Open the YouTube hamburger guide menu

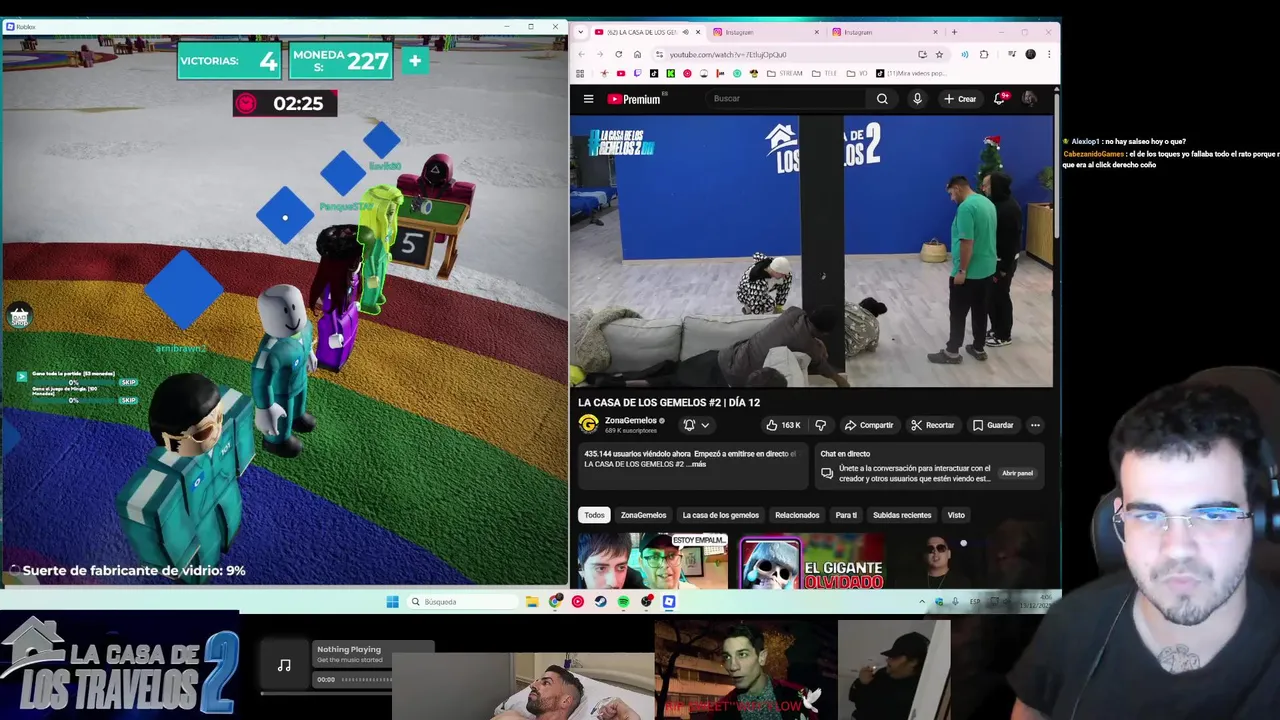click(588, 99)
